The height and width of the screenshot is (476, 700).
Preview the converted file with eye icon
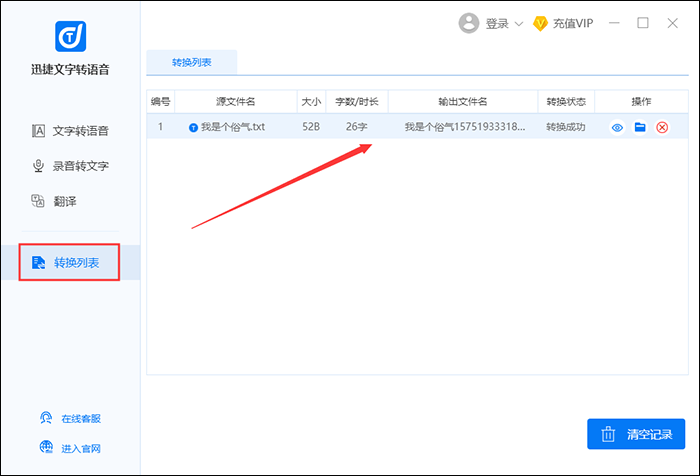(617, 128)
